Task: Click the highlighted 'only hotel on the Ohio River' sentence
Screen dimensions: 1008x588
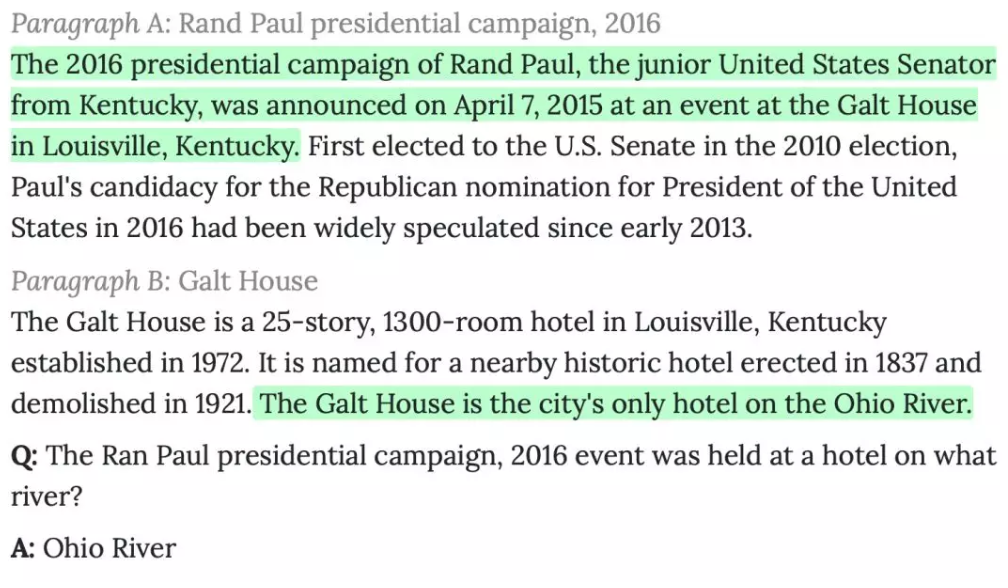Action: click(614, 404)
